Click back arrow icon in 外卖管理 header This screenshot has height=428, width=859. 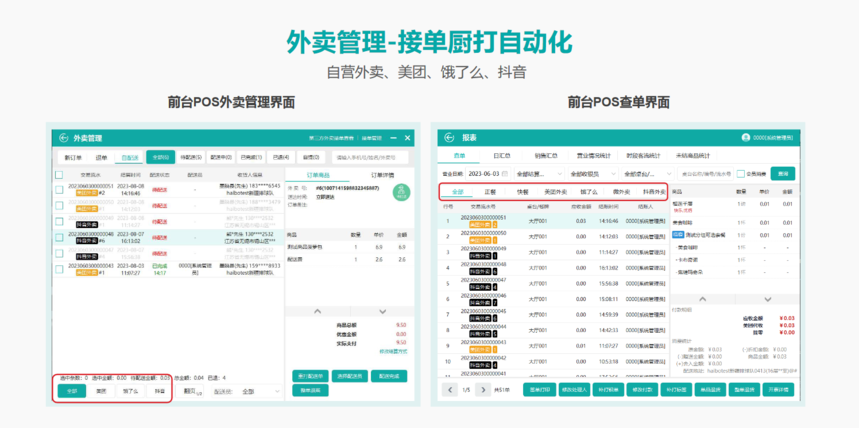pyautogui.click(x=64, y=138)
